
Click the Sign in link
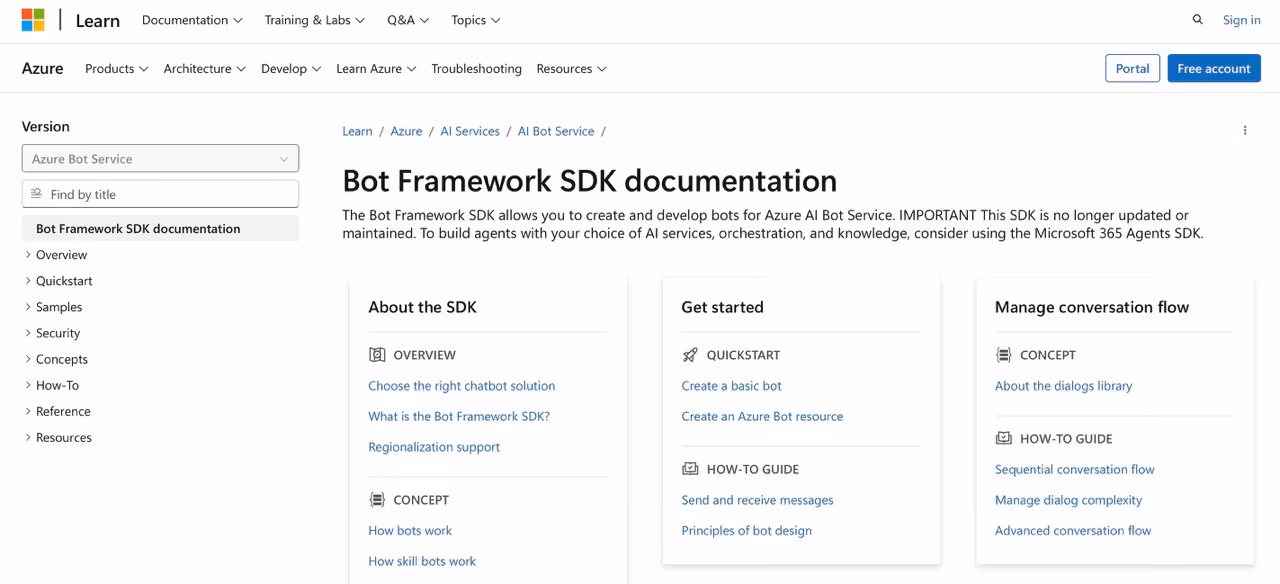tap(1241, 19)
